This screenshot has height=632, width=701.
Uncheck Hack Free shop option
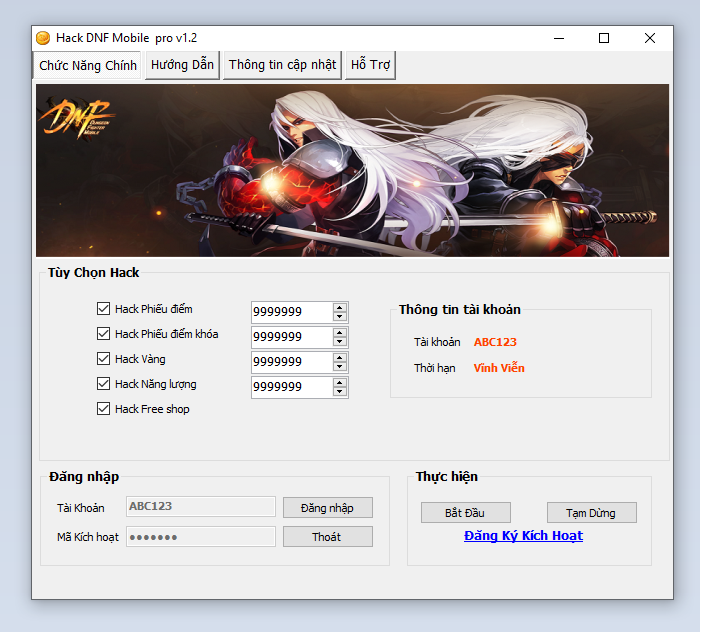pos(103,409)
